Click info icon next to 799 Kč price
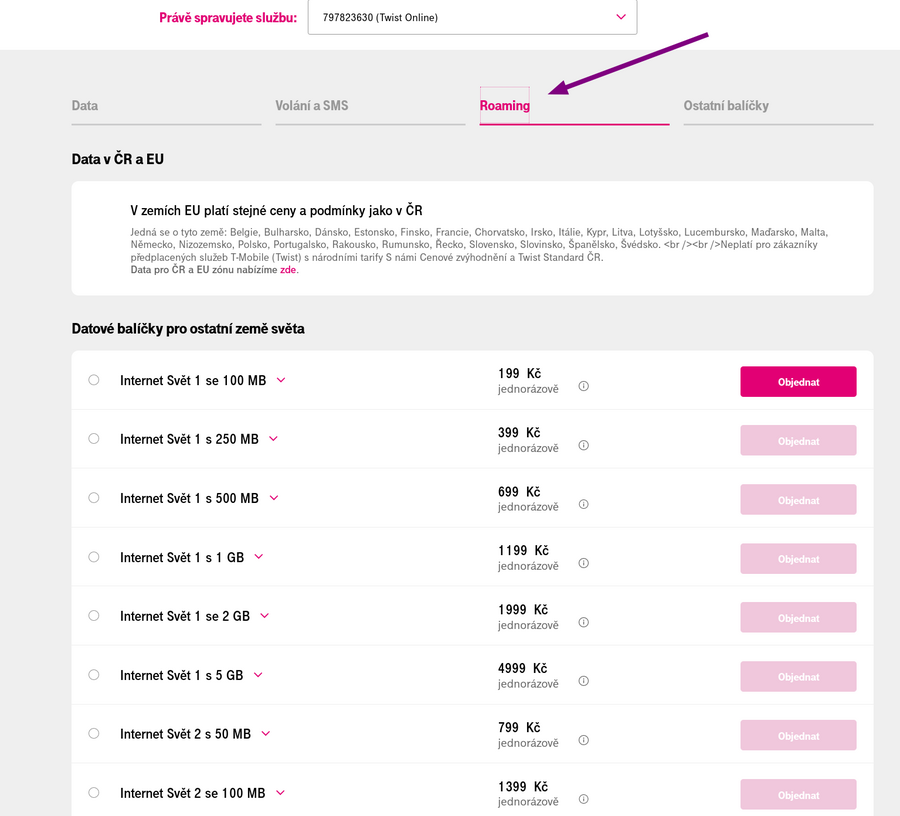The width and height of the screenshot is (900, 816). 584,740
